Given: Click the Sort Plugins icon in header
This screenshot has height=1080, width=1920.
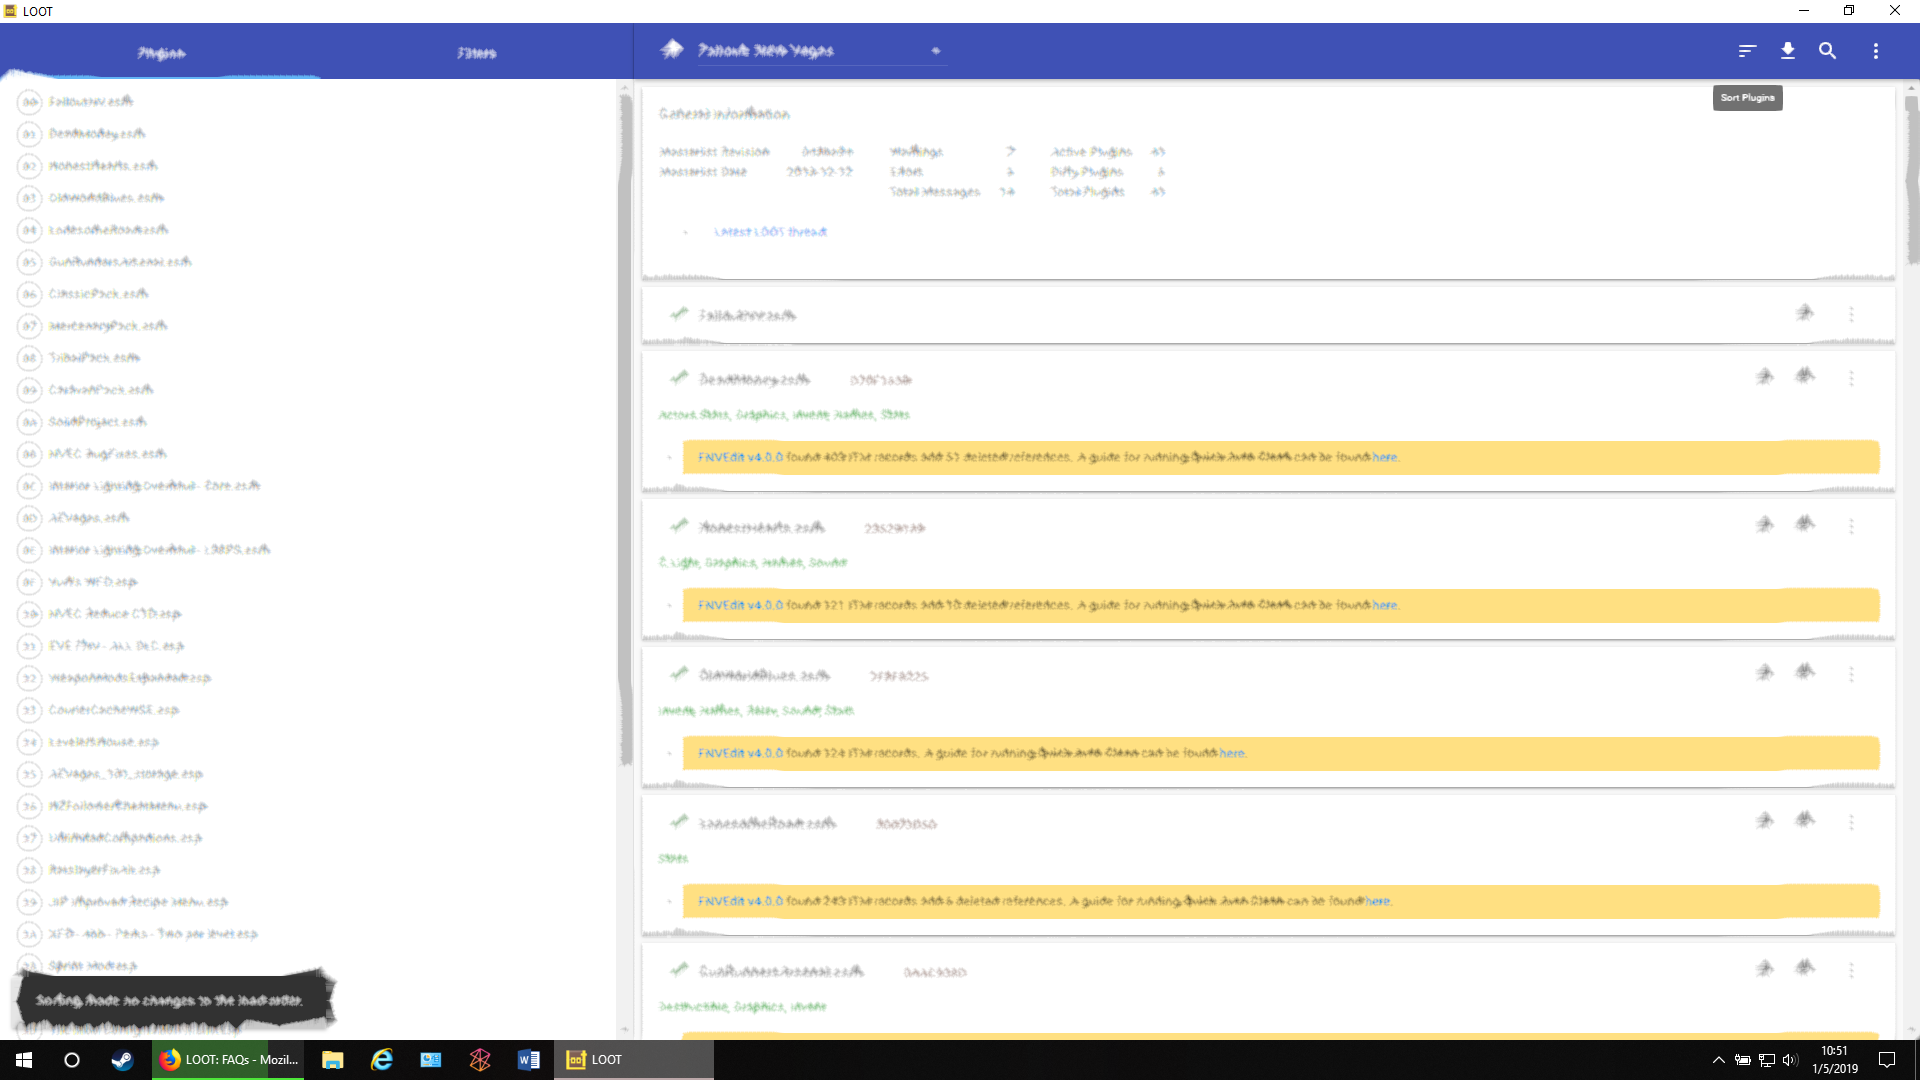Looking at the screenshot, I should coord(1747,51).
